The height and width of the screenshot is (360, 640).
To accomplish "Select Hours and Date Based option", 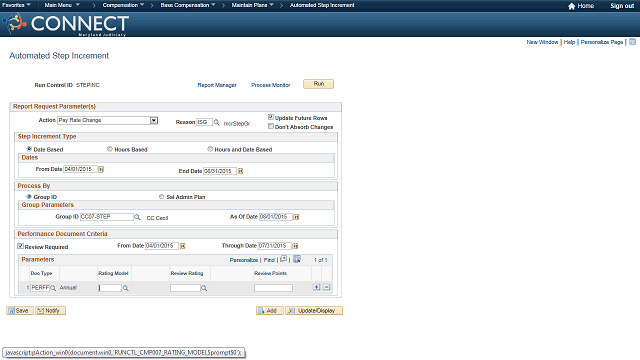I will coord(210,149).
